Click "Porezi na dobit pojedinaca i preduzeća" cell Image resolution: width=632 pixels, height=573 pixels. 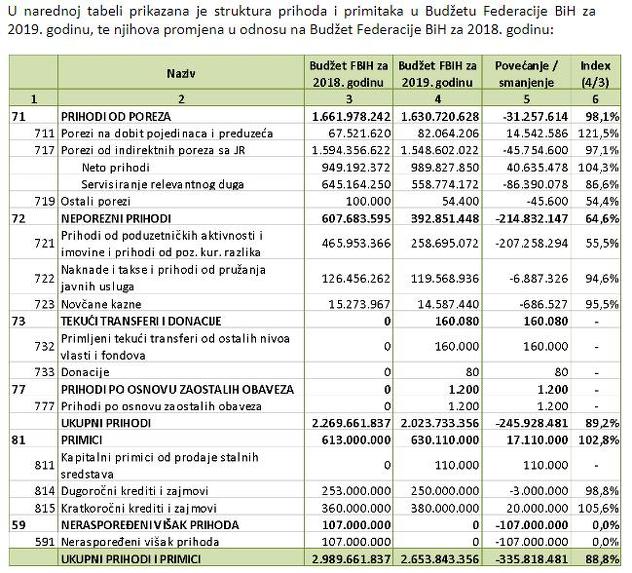point(148,133)
